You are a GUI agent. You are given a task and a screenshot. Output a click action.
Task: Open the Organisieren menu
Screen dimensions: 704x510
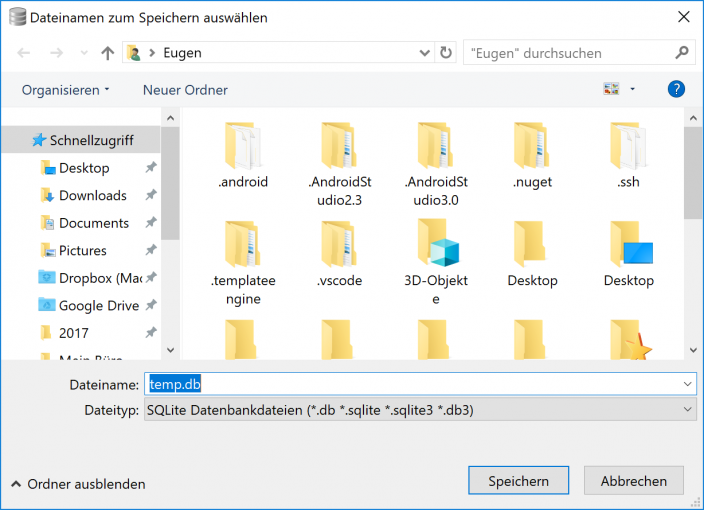[x=65, y=90]
